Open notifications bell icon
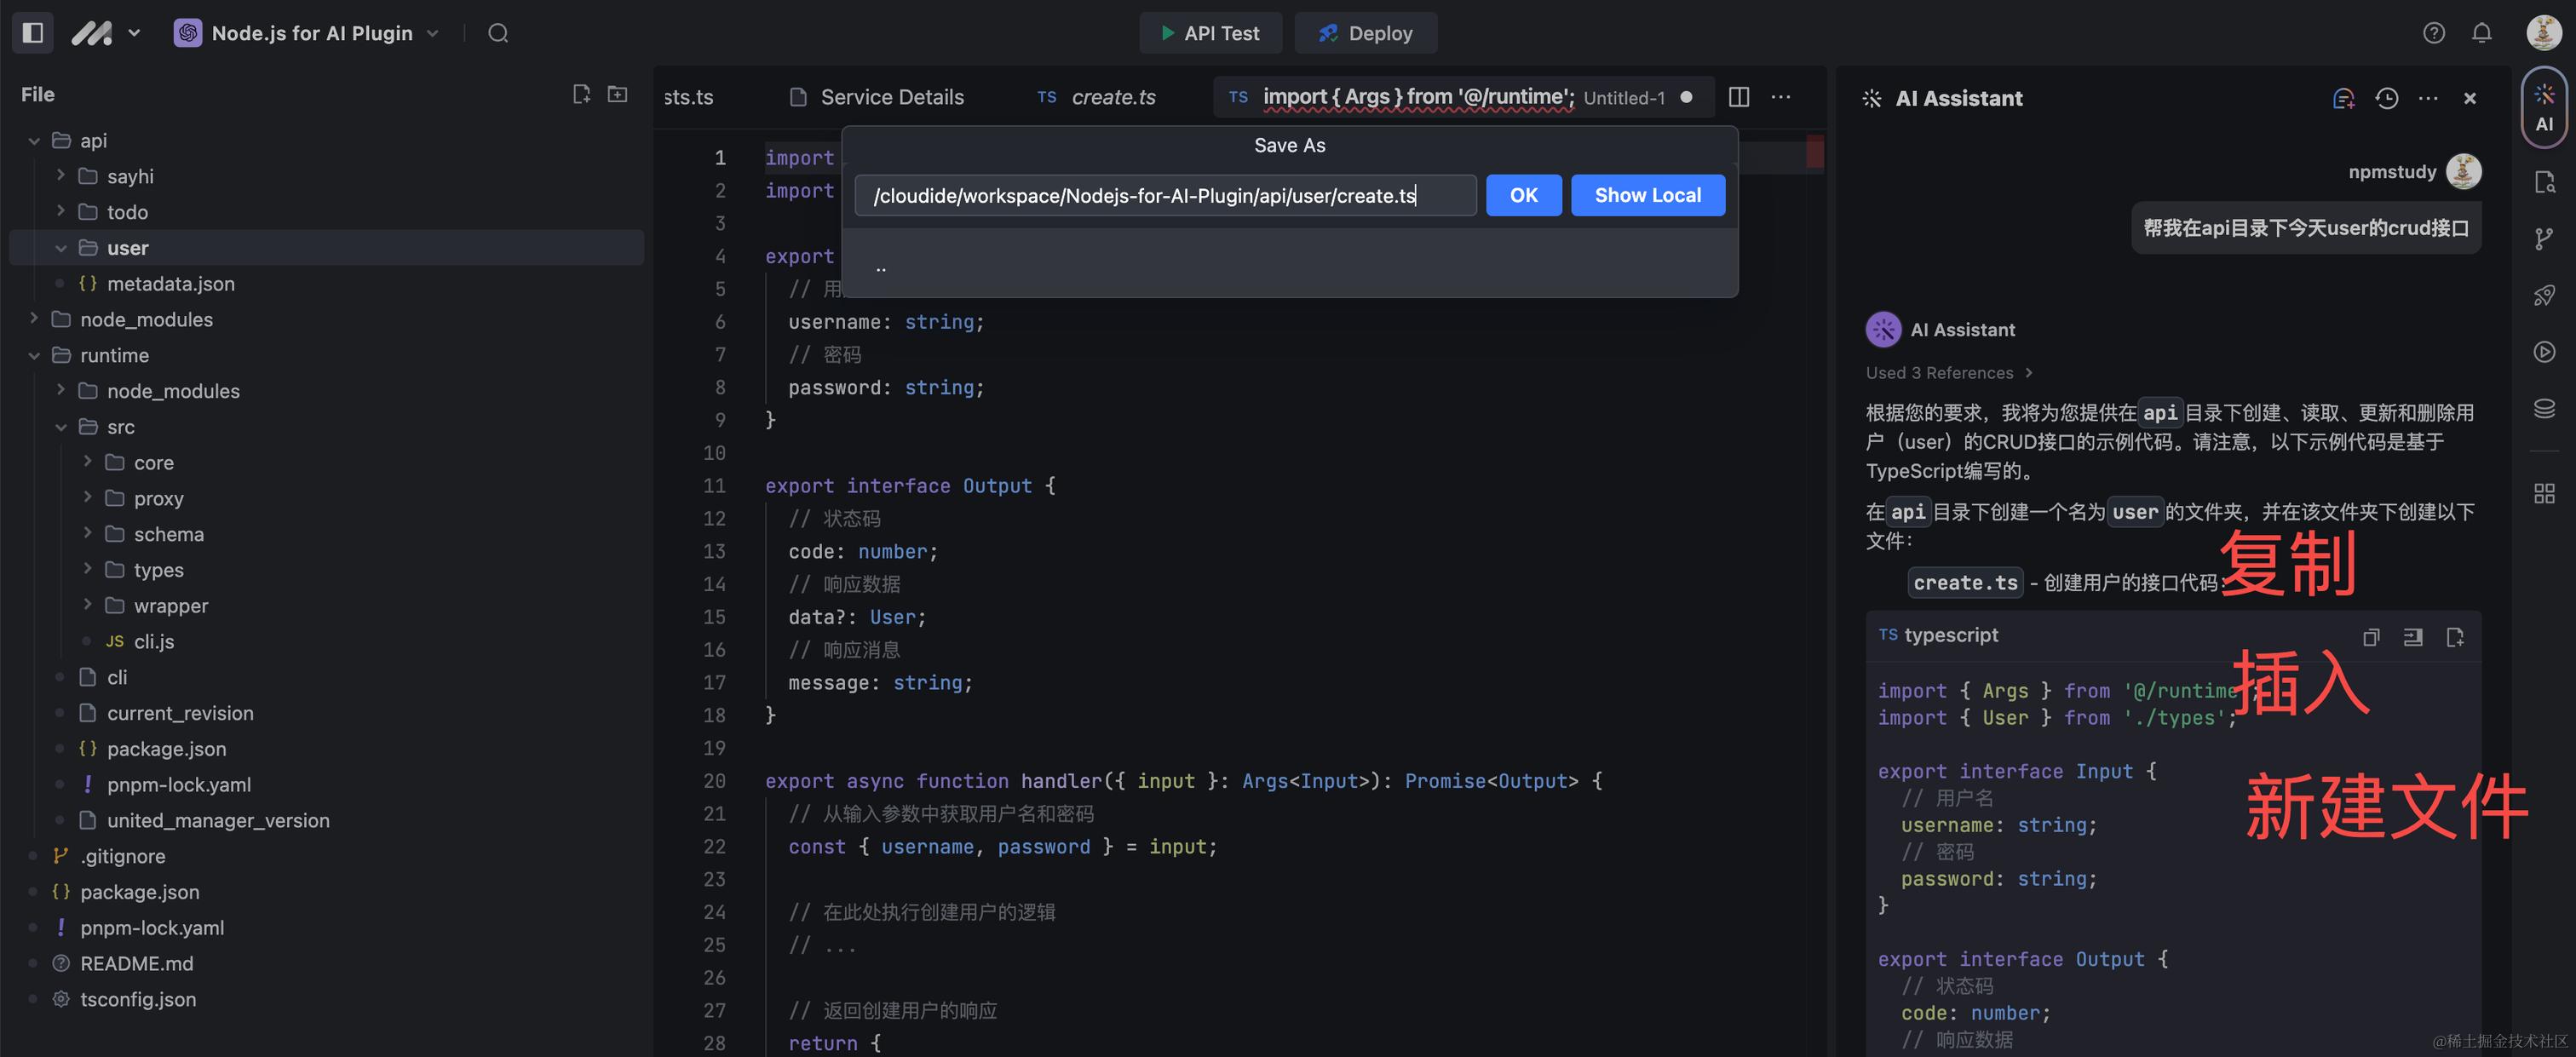Screen dimensions: 2576x1057 [2482, 33]
